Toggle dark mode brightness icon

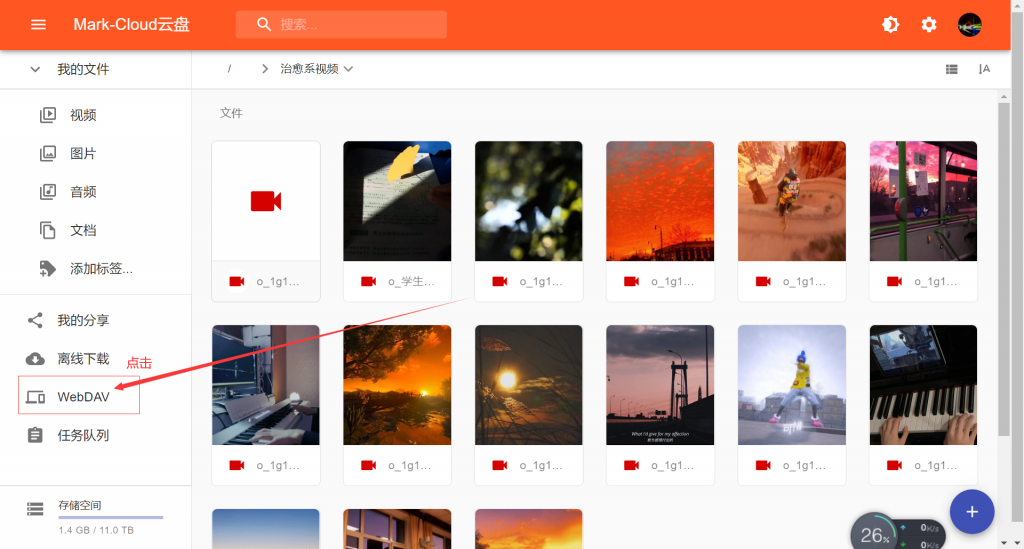[890, 25]
